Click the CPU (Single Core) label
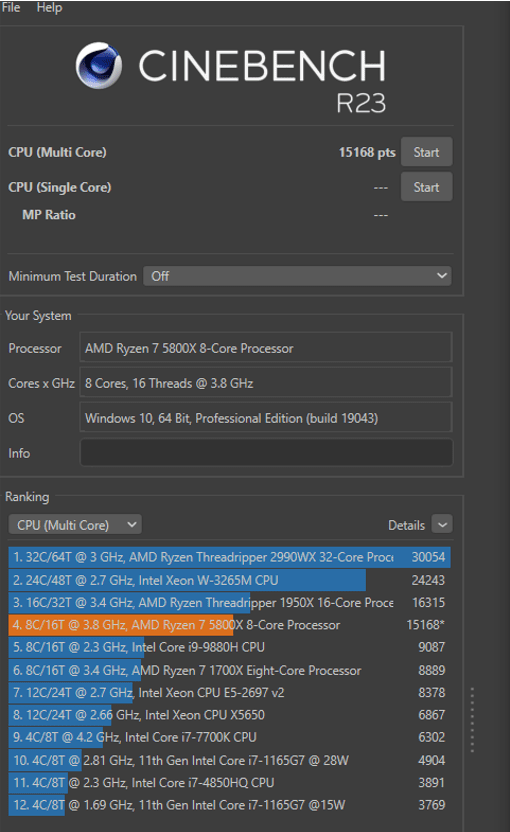This screenshot has height=832, width=510. [59, 187]
